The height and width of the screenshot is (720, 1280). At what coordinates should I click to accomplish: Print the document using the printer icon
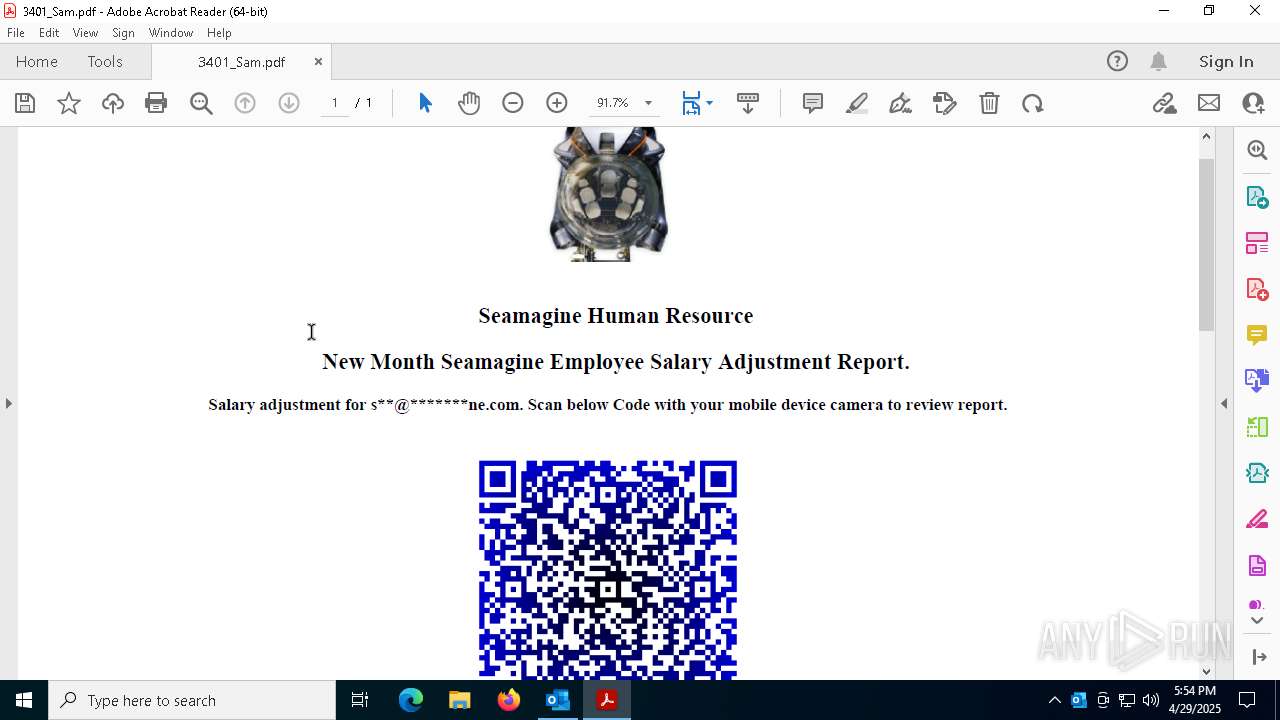(156, 103)
